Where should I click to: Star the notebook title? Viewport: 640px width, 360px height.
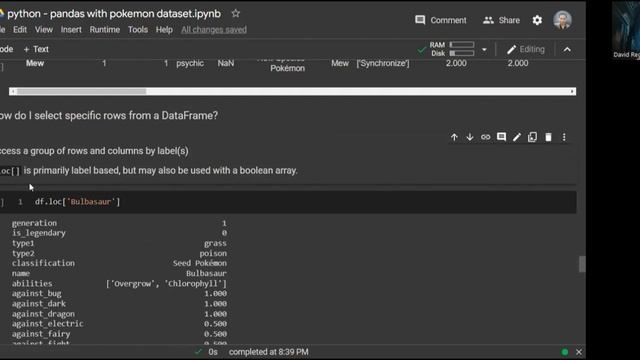coord(236,13)
